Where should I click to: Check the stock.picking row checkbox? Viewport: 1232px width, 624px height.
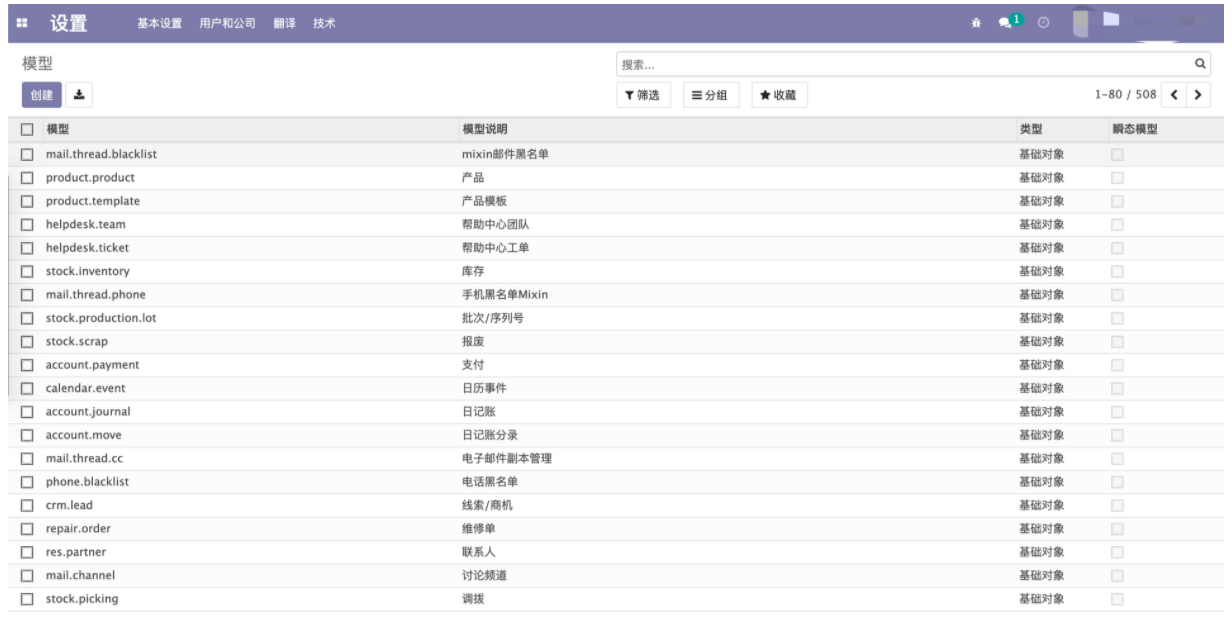click(28, 599)
